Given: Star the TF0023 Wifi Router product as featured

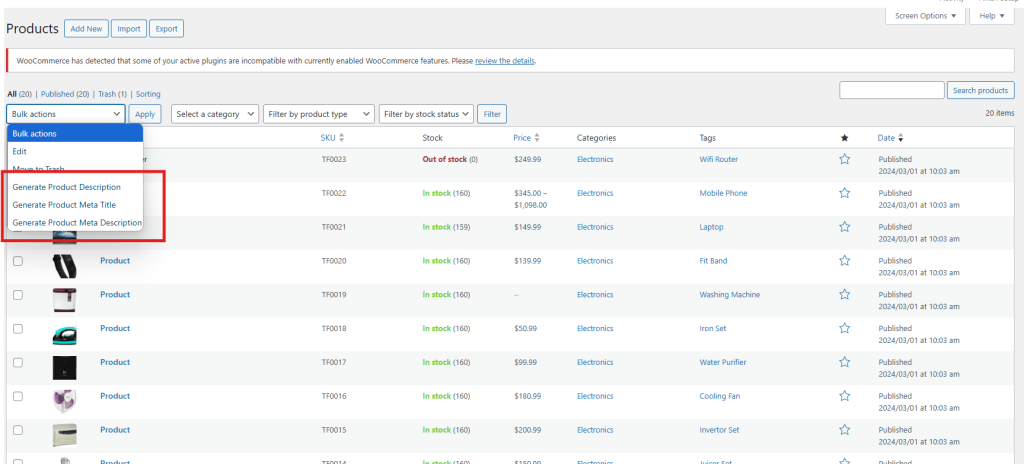Looking at the screenshot, I should tap(844, 159).
